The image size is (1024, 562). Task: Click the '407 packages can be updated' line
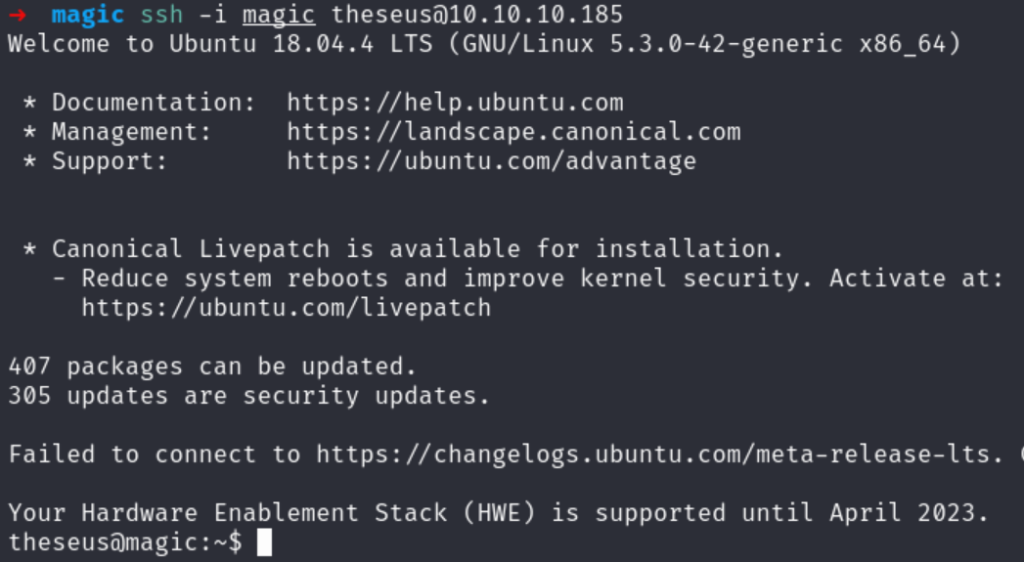click(x=212, y=366)
